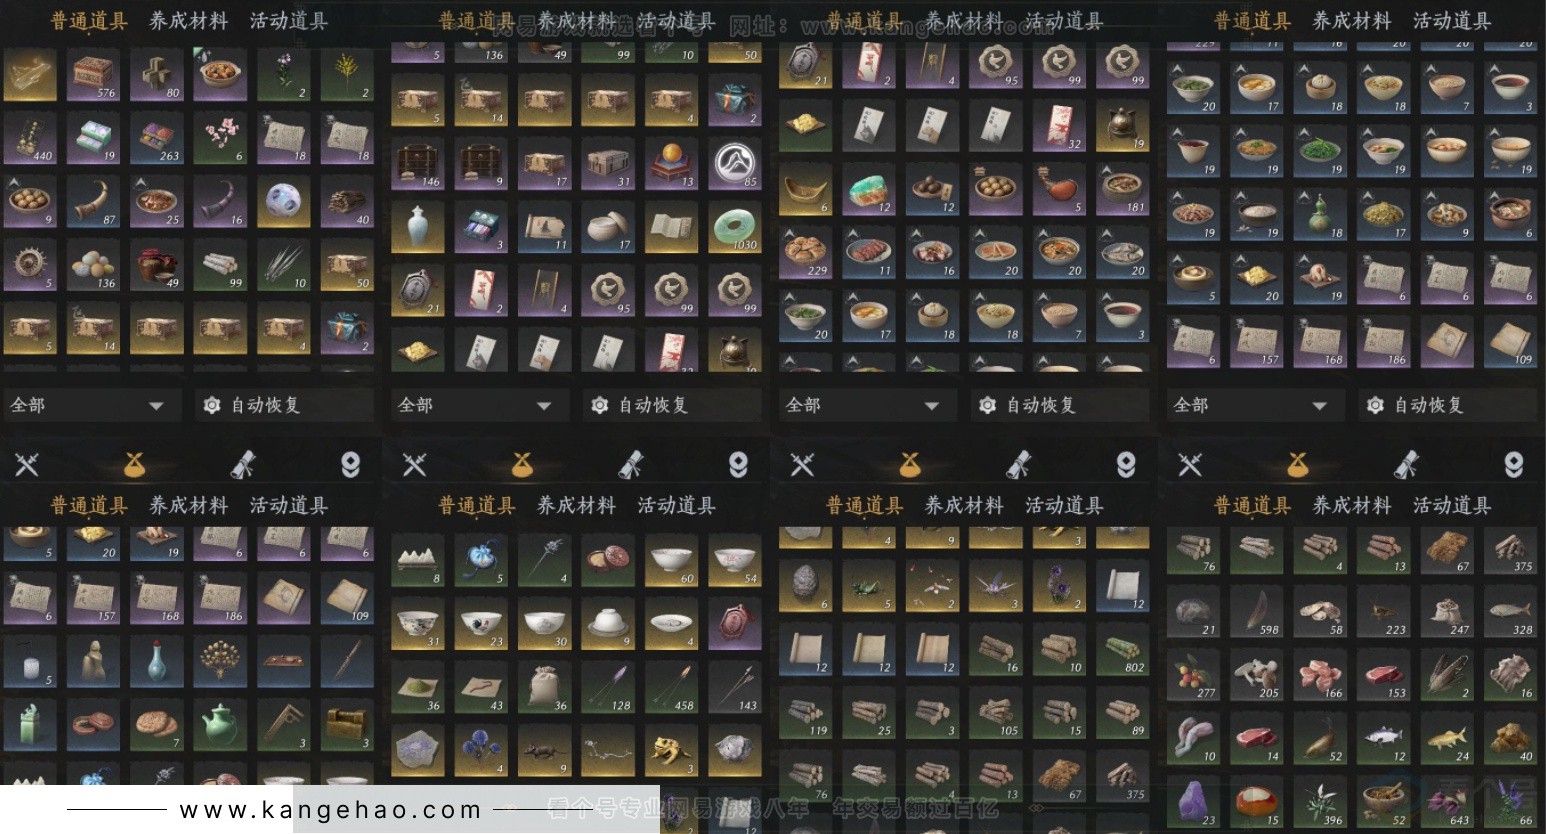Enable 自动恢复 in the third top panel
Image resolution: width=1546 pixels, height=834 pixels.
[1059, 405]
